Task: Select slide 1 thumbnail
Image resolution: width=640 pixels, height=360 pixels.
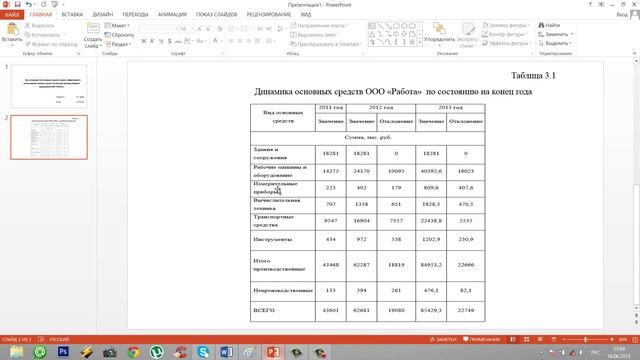Action: point(49,86)
